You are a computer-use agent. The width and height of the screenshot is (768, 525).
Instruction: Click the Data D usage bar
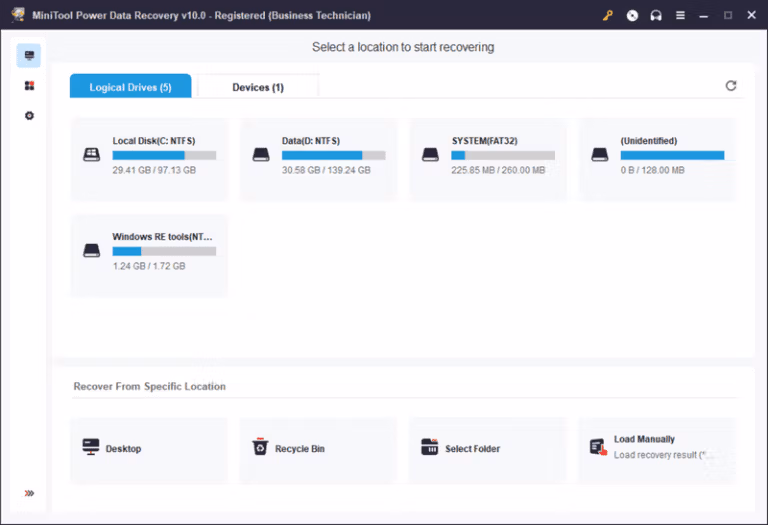point(334,155)
